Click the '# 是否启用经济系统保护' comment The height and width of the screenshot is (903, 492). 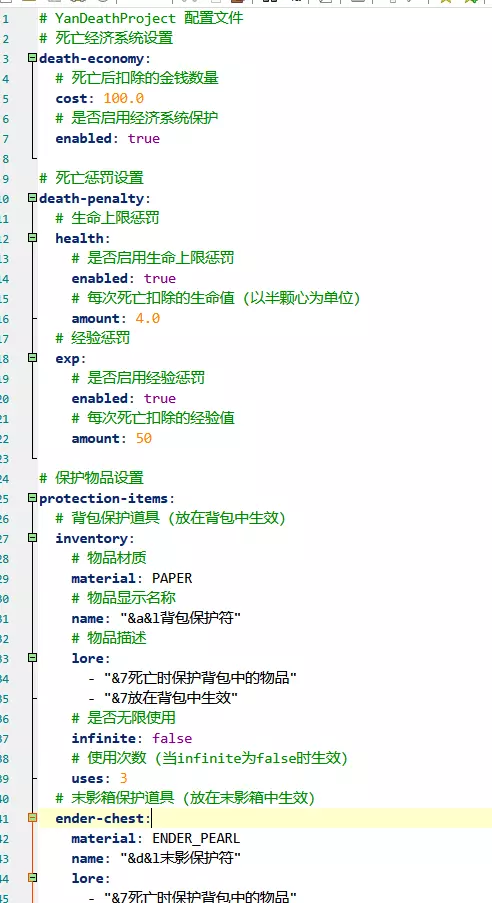point(137,119)
